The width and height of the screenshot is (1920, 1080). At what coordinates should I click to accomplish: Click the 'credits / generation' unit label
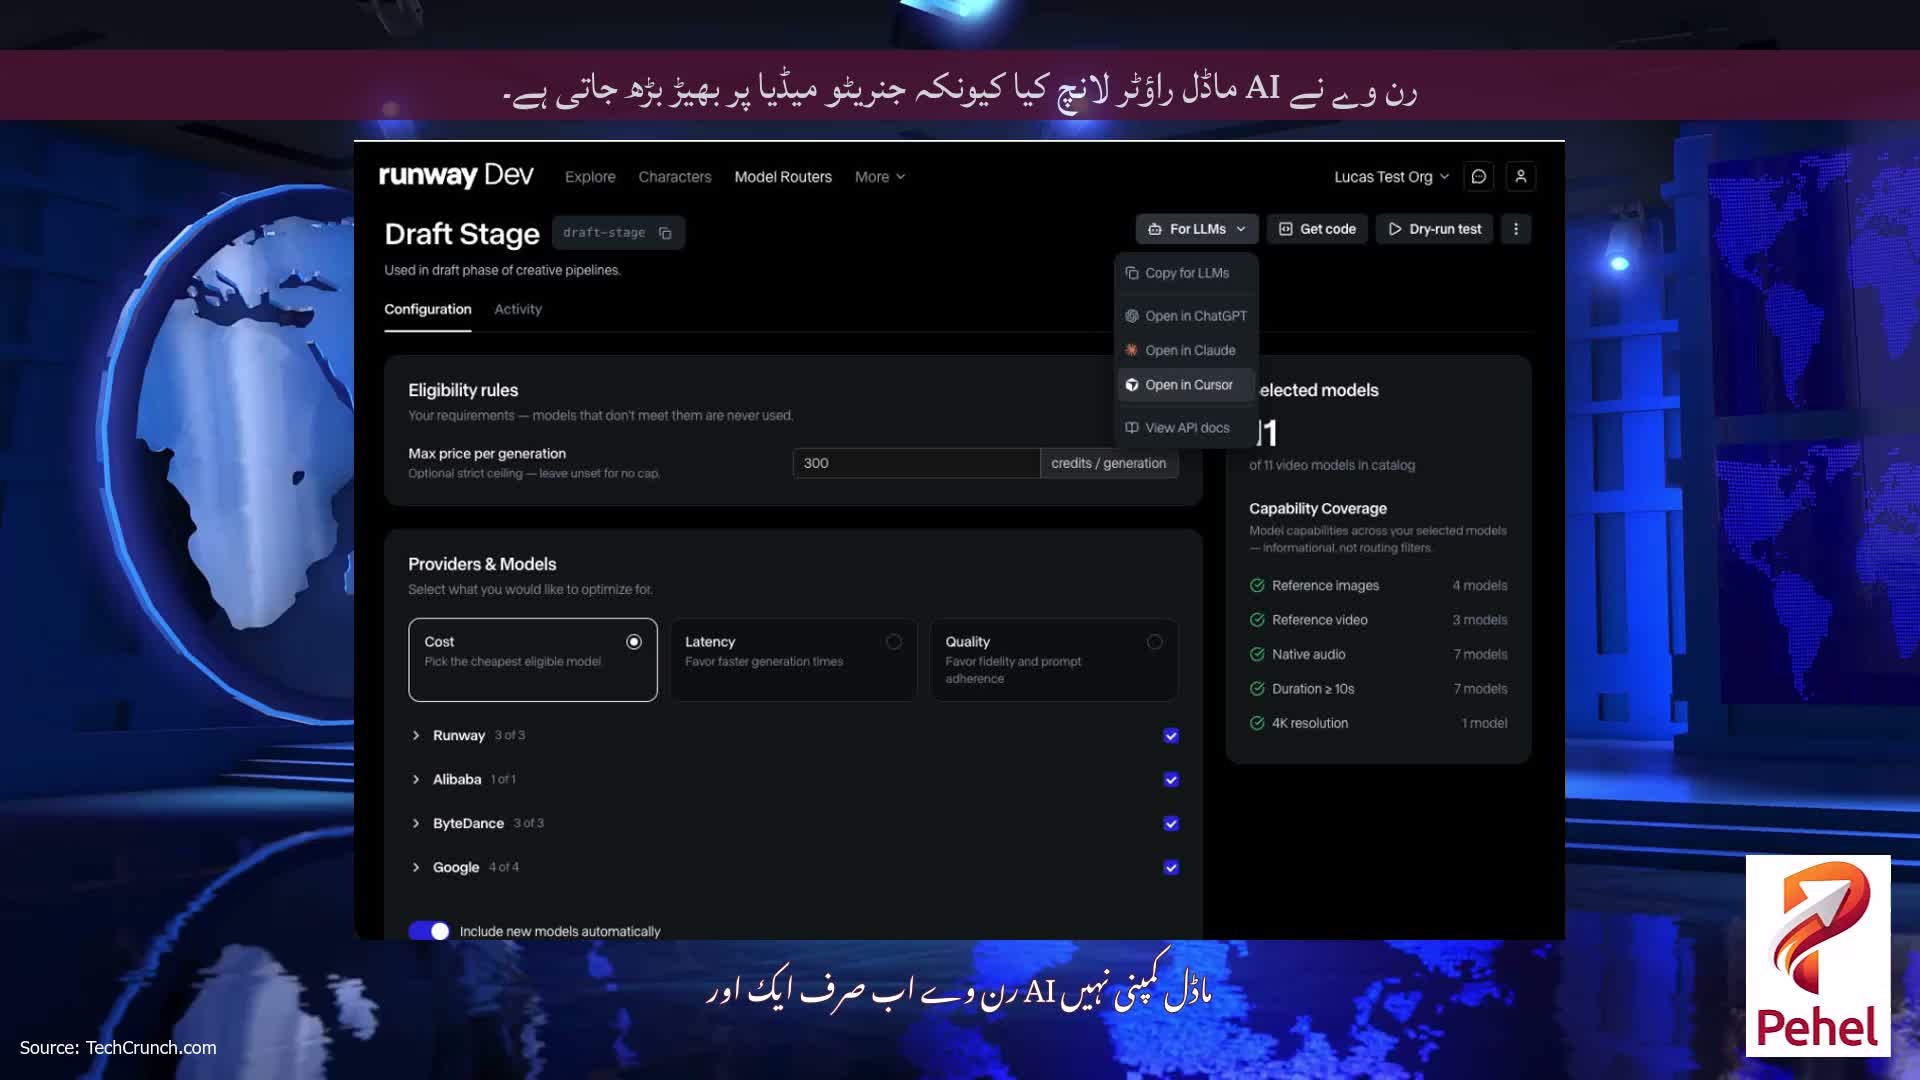pos(1108,463)
